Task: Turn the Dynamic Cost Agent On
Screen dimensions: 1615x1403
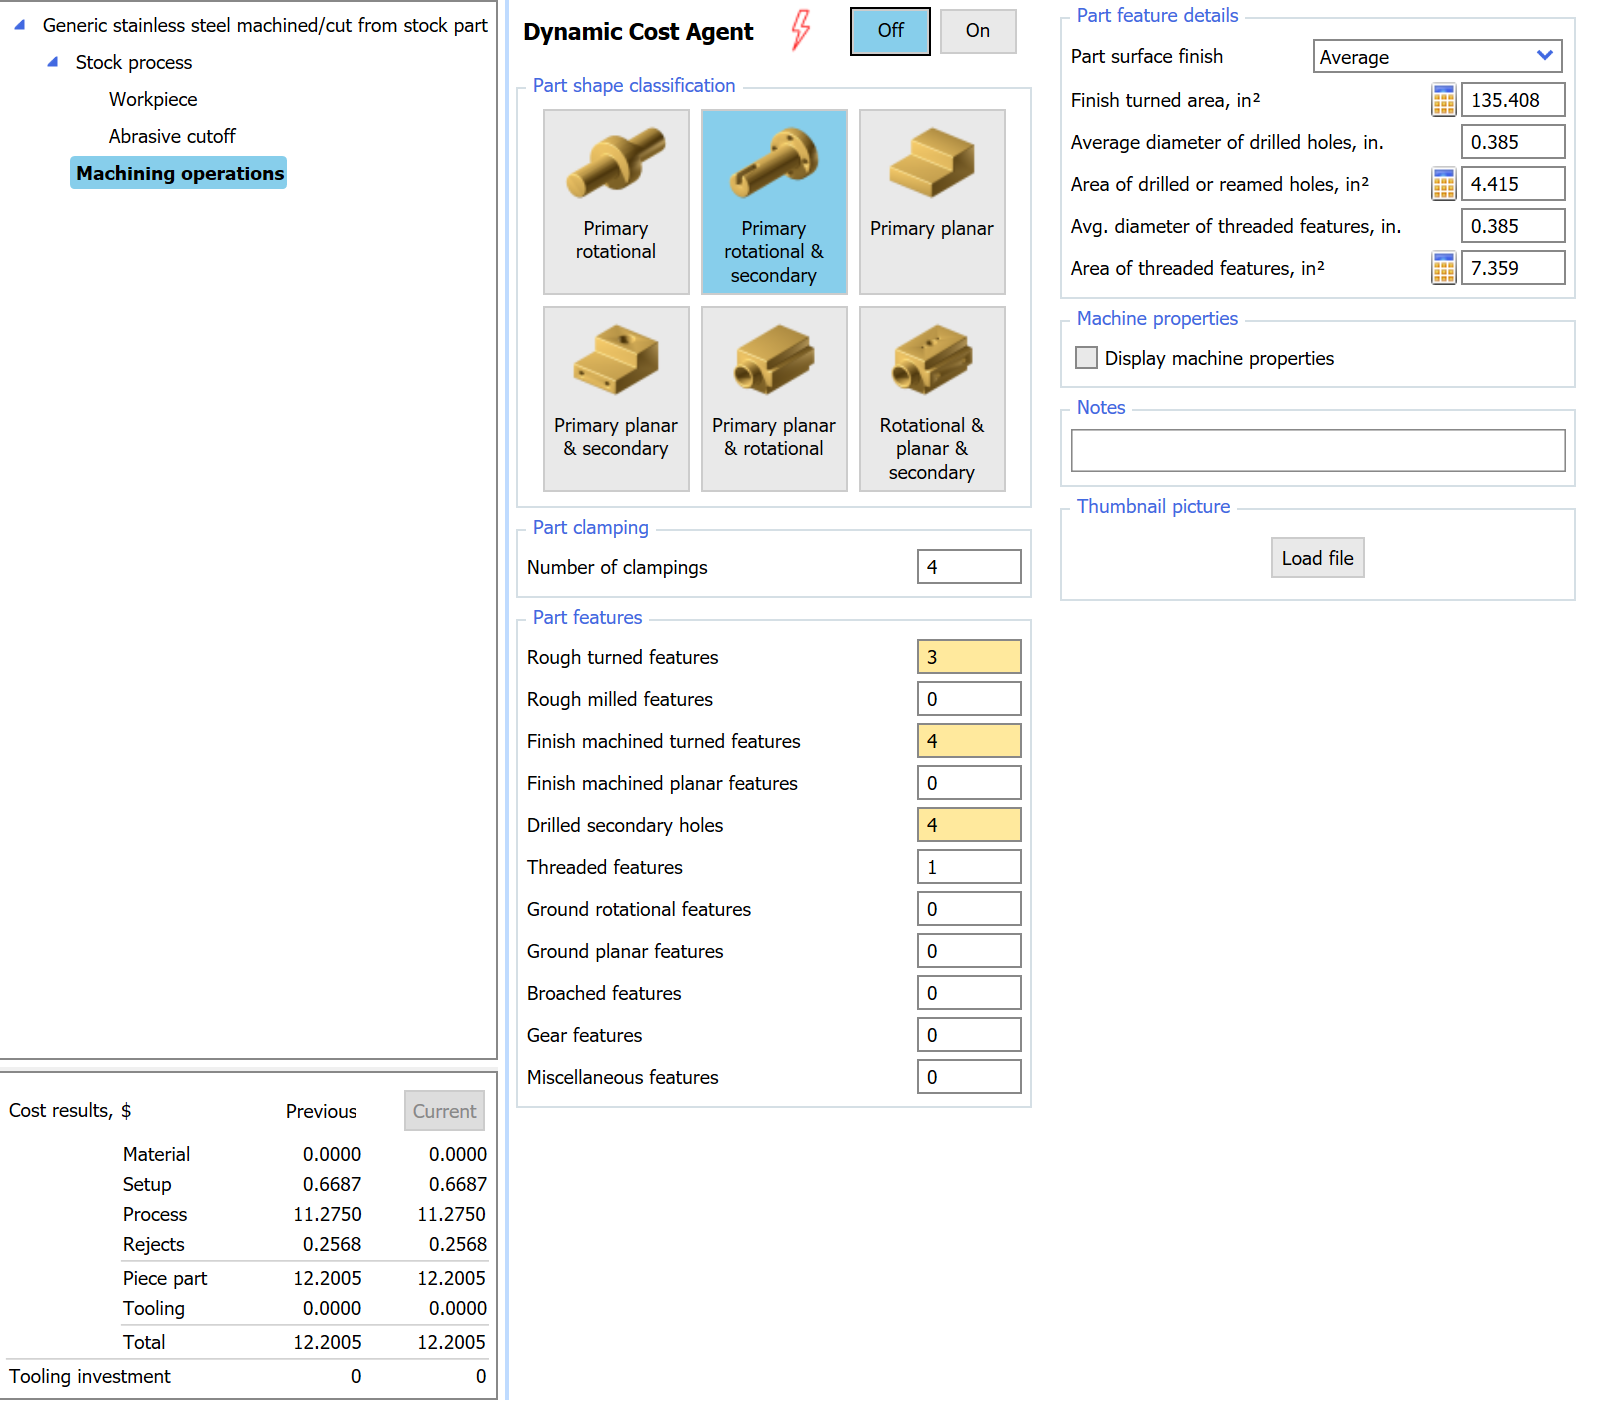Action: (977, 31)
